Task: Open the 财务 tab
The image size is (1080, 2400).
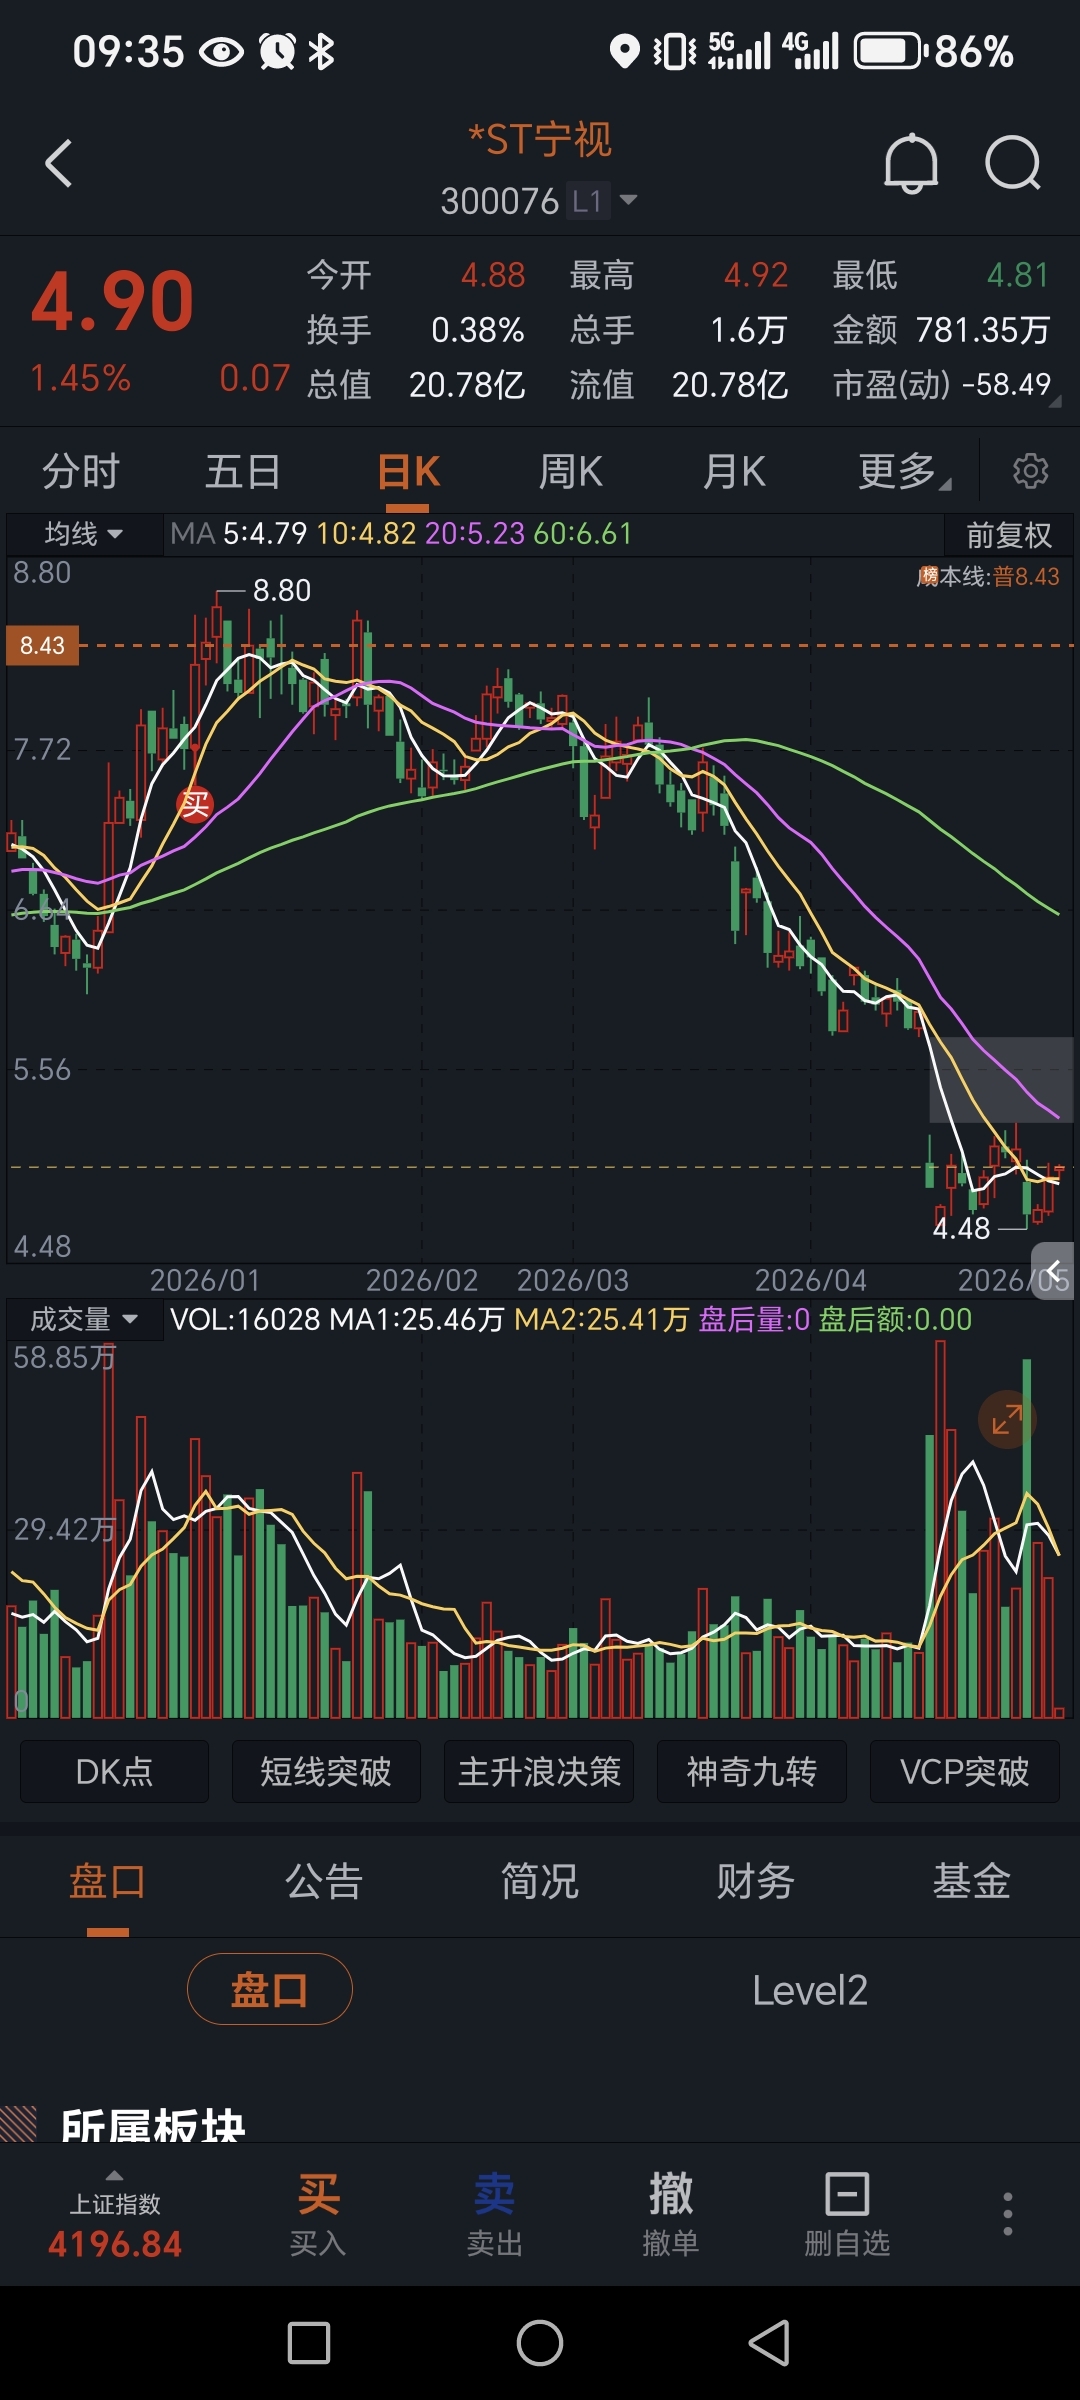Action: tap(756, 1881)
